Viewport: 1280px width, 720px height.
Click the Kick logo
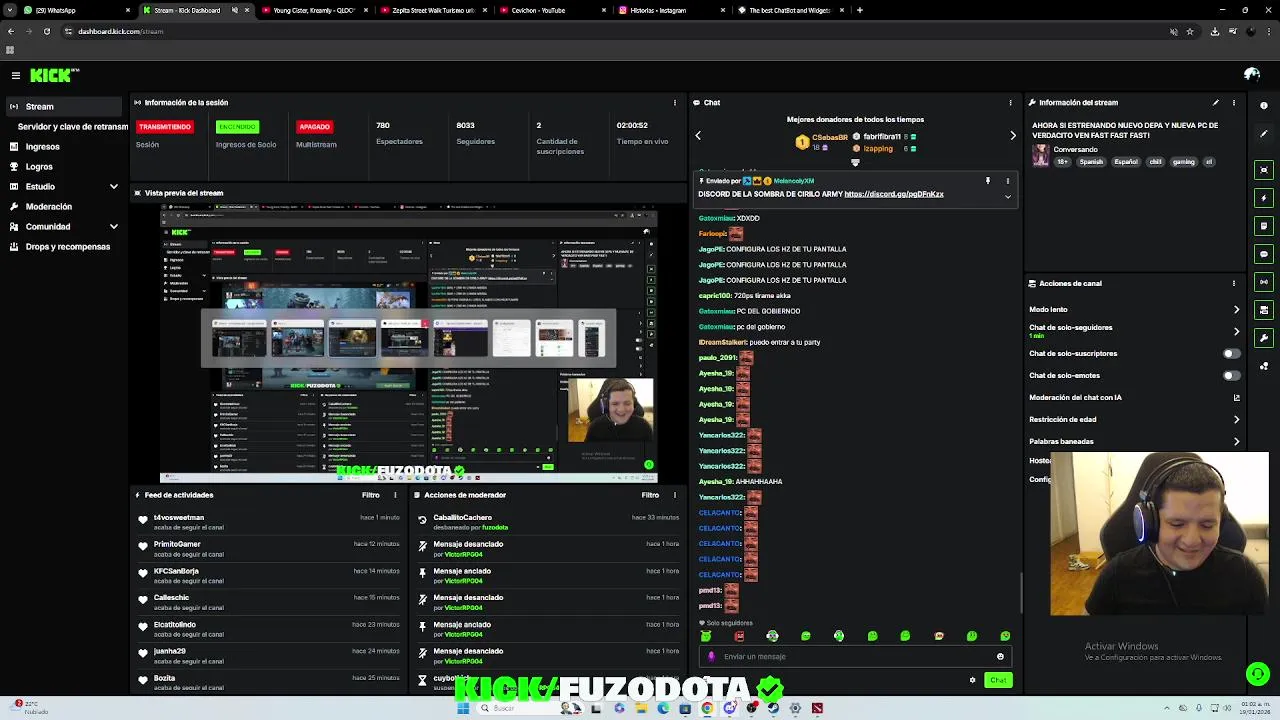point(54,75)
